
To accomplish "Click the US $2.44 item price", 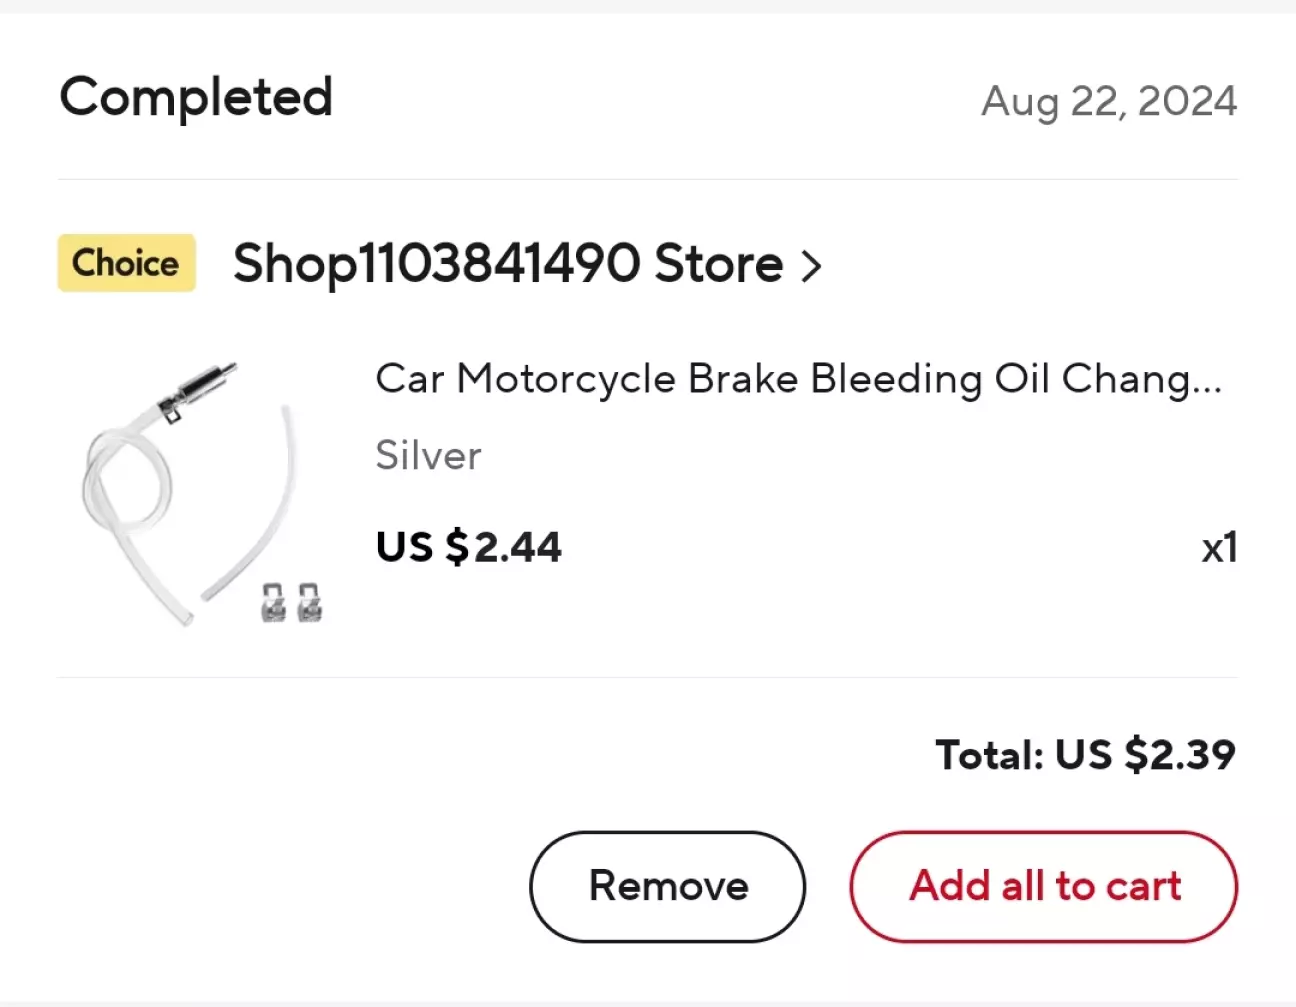I will pyautogui.click(x=468, y=547).
